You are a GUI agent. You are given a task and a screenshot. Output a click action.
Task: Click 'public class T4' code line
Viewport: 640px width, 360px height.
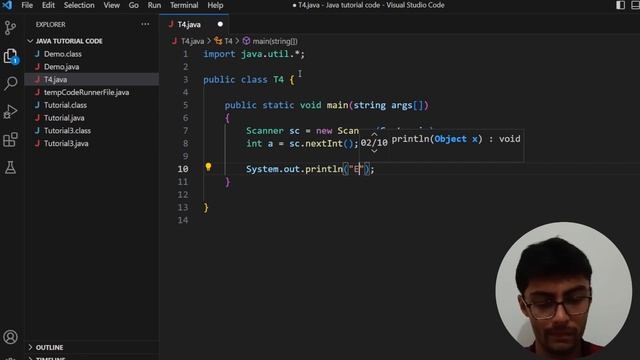pos(249,80)
